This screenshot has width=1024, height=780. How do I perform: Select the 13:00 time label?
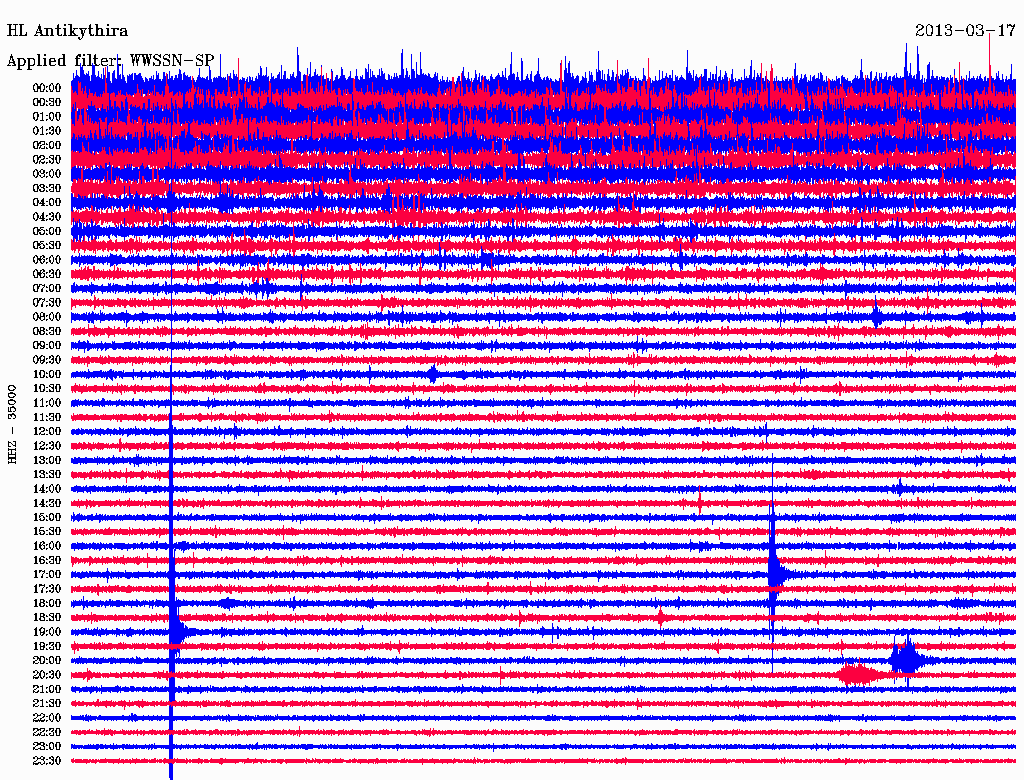[47, 460]
